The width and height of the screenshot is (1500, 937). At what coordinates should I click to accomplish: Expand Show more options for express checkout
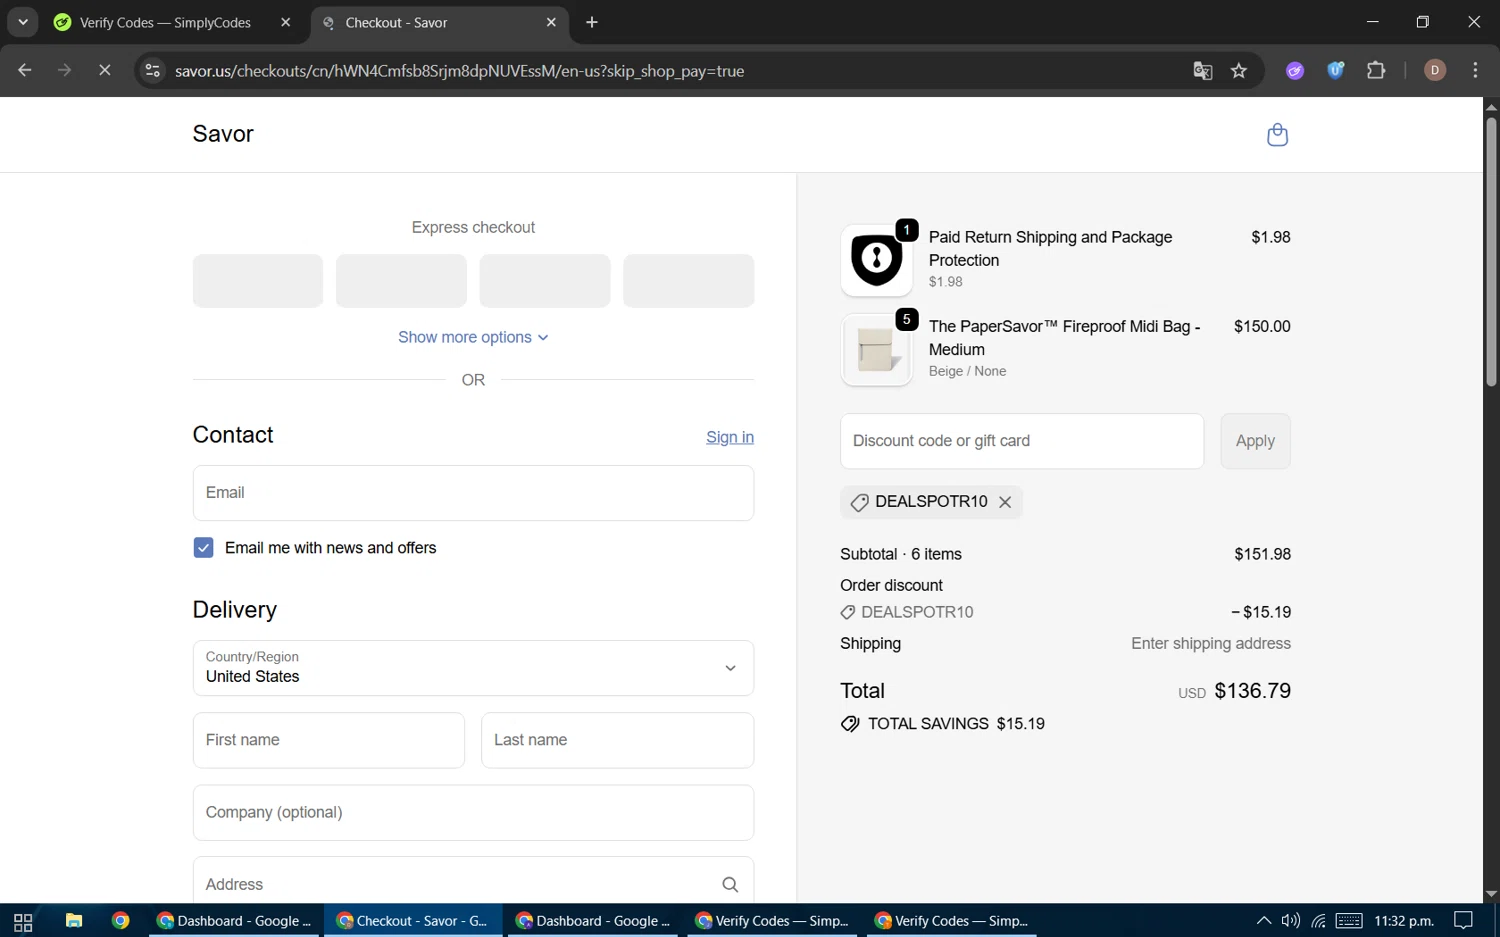coord(473,337)
